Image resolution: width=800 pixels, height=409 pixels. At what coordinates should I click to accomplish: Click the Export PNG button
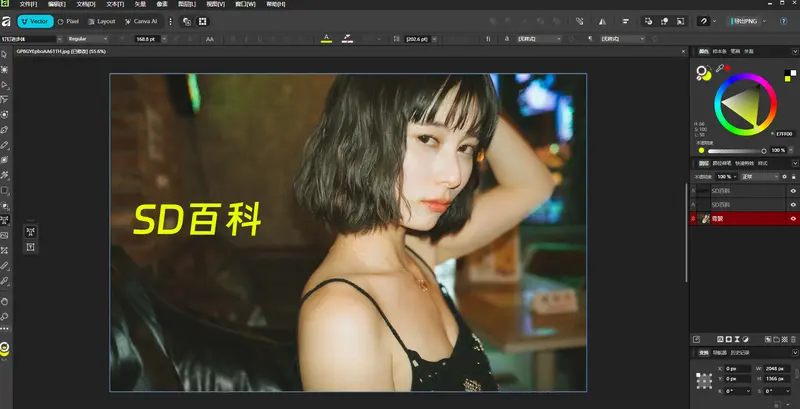tap(744, 21)
